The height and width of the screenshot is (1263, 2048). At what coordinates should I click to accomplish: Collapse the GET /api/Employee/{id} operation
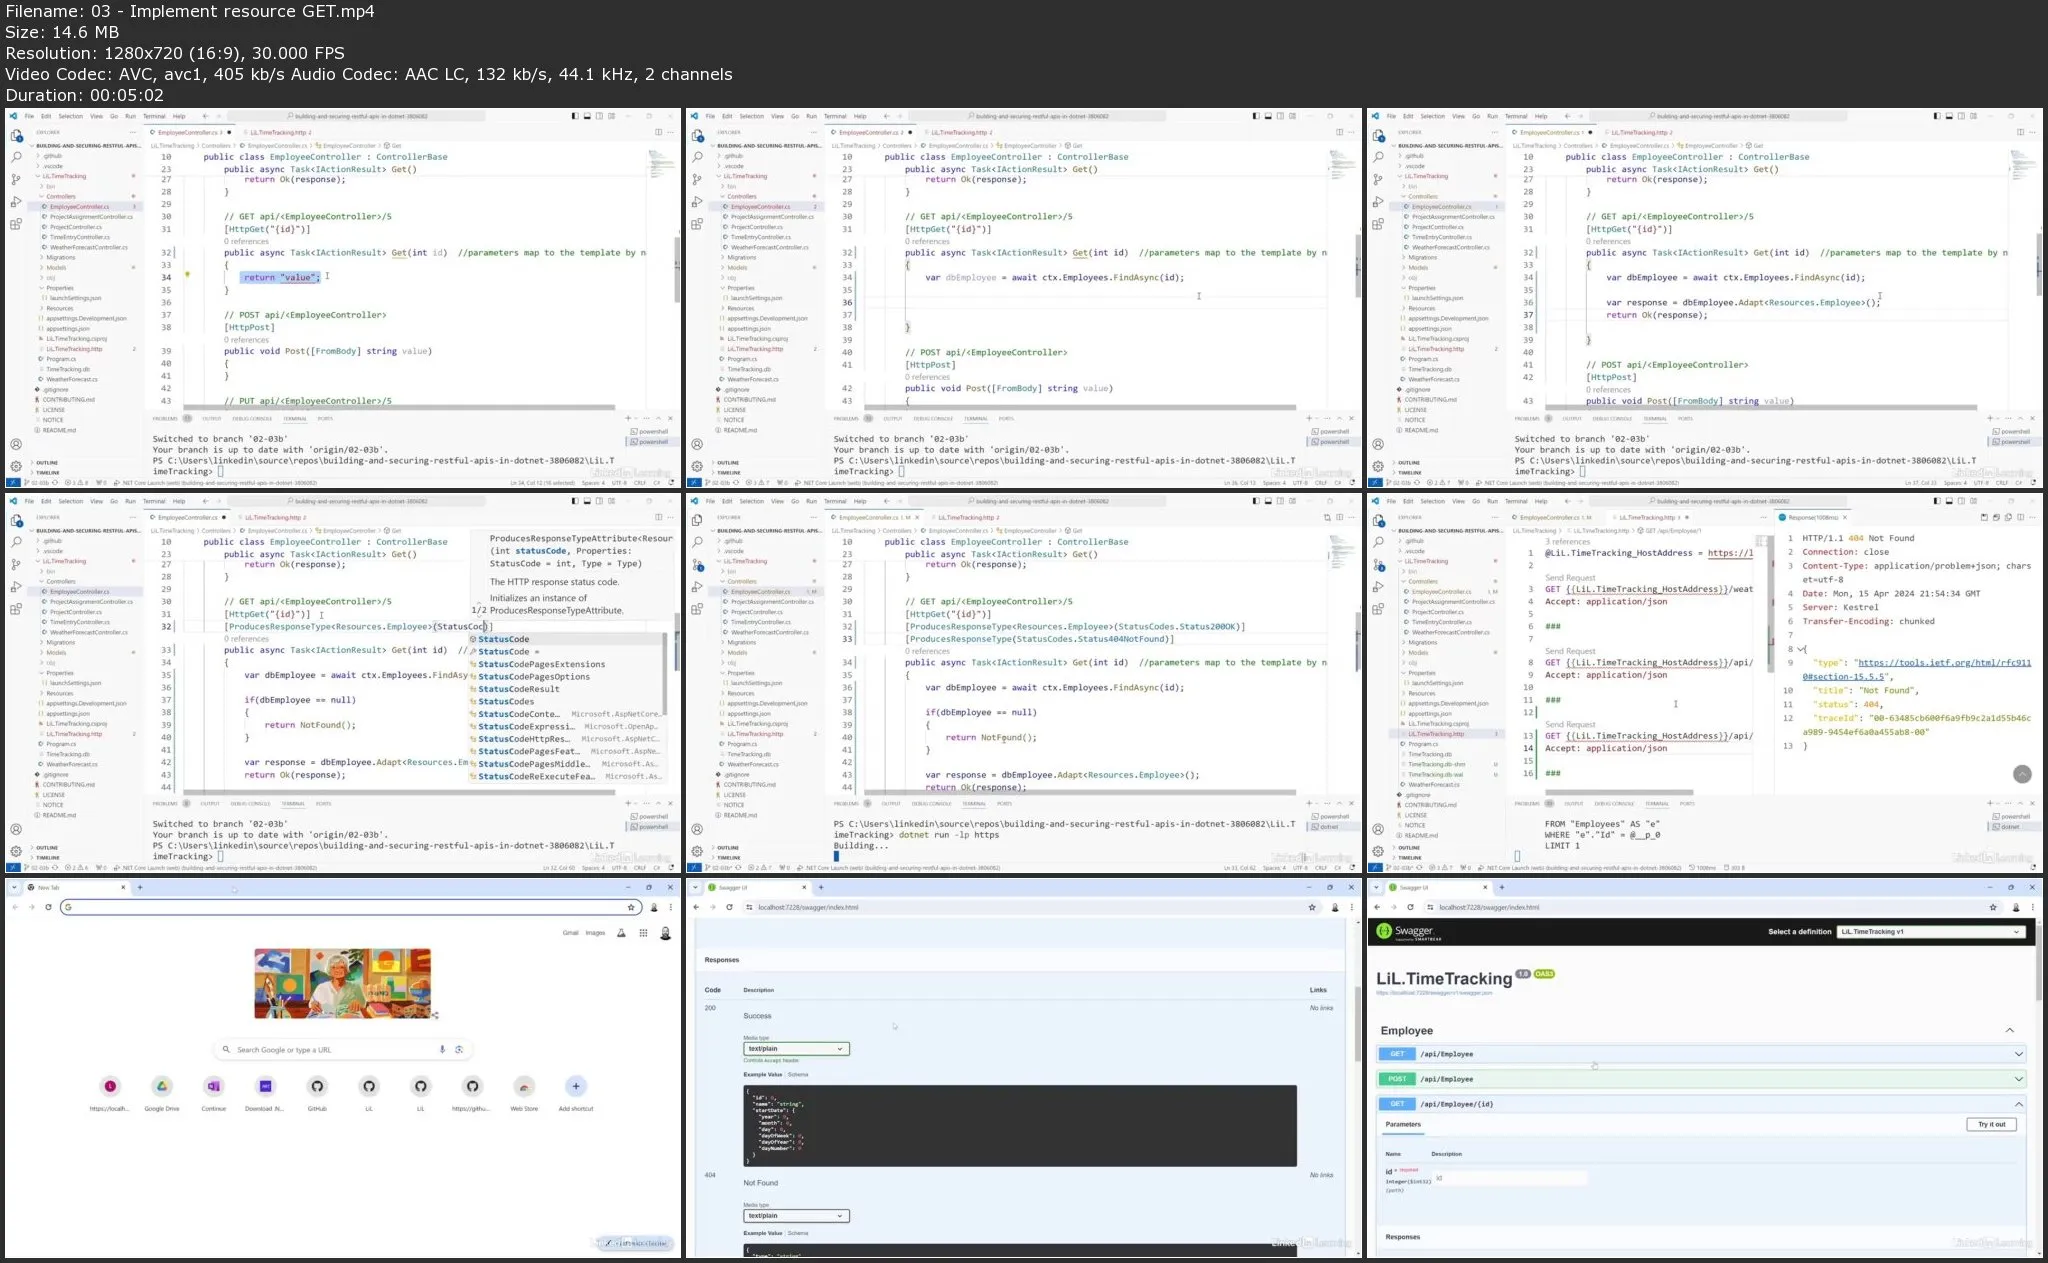point(2018,1104)
